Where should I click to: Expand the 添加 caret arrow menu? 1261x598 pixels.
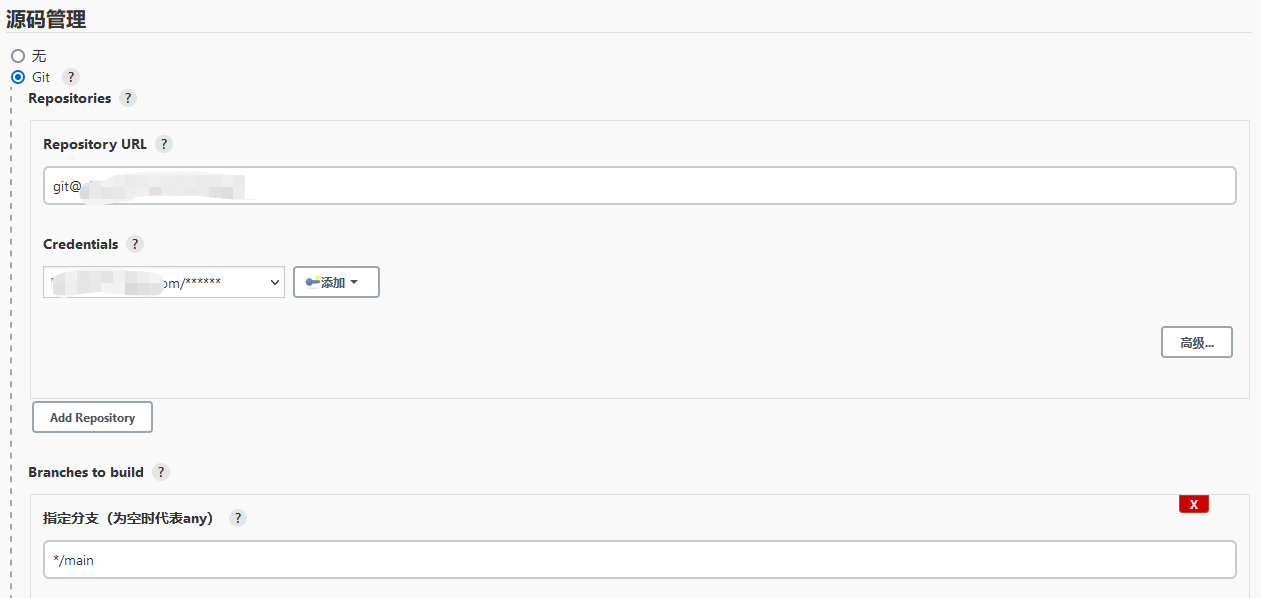[354, 283]
